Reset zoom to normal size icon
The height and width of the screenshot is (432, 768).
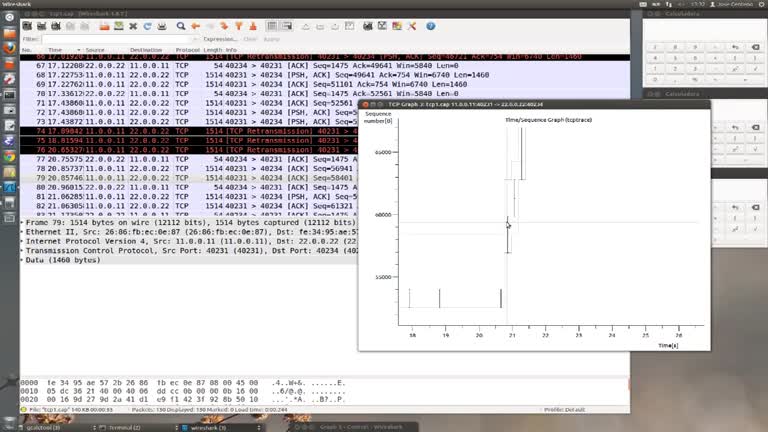click(335, 26)
